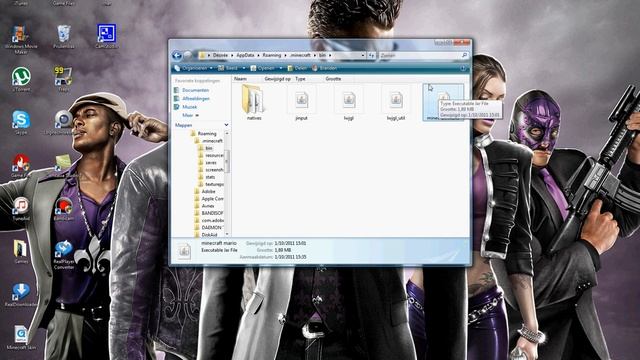Select the com.adobe folder in tree
This screenshot has width=640, height=360.
click(x=212, y=220)
